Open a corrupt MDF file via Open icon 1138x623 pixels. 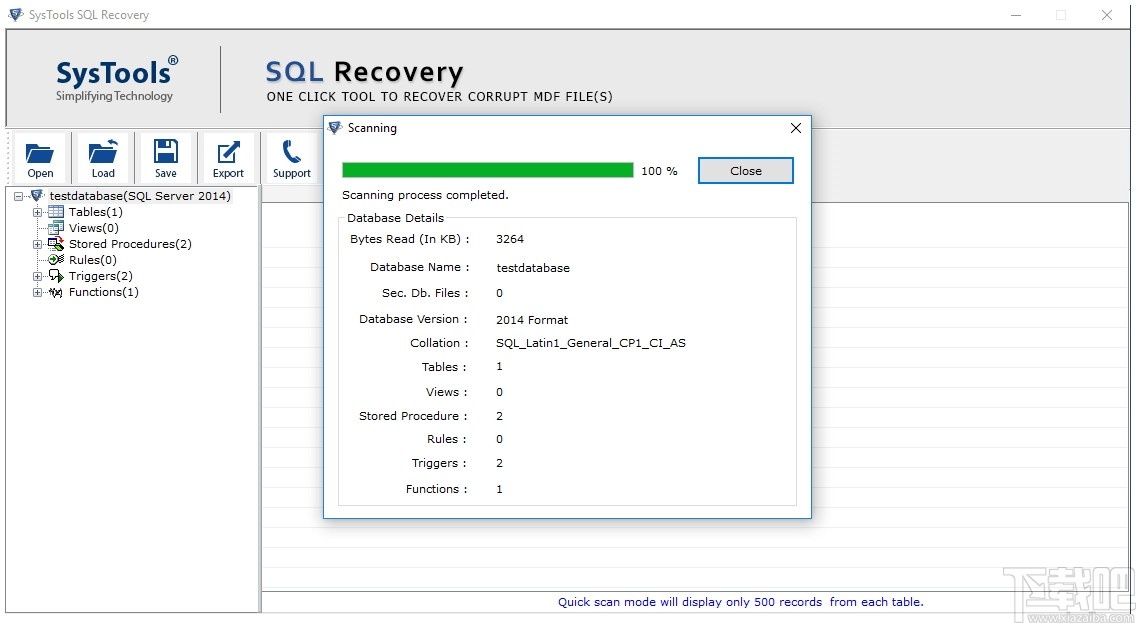(x=39, y=156)
